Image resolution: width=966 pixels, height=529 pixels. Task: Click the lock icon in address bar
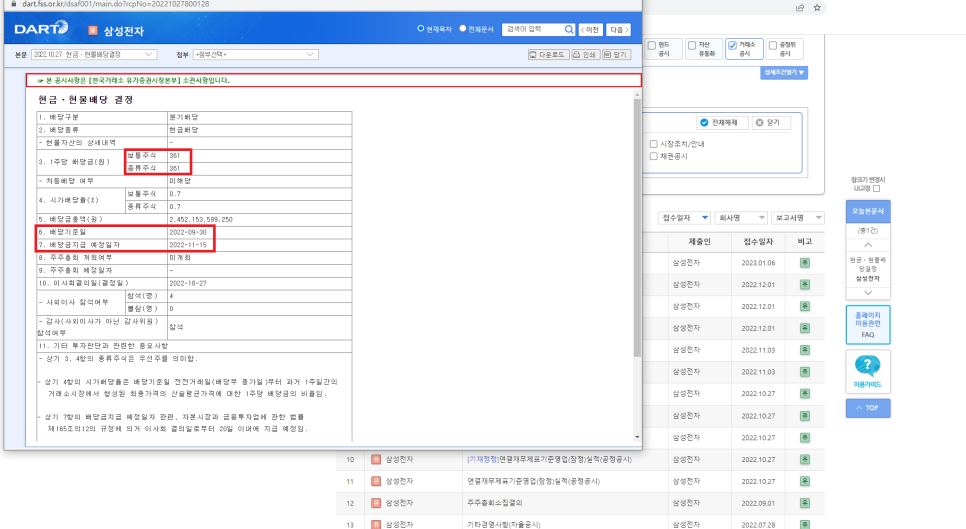[x=14, y=4]
